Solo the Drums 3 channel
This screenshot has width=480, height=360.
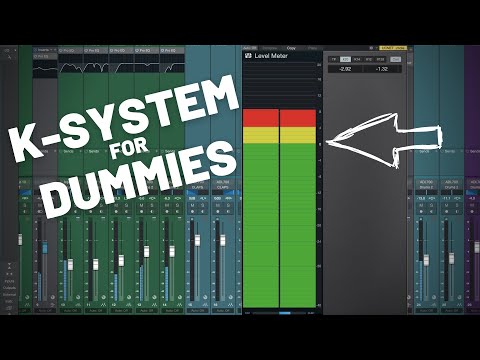click(x=456, y=206)
